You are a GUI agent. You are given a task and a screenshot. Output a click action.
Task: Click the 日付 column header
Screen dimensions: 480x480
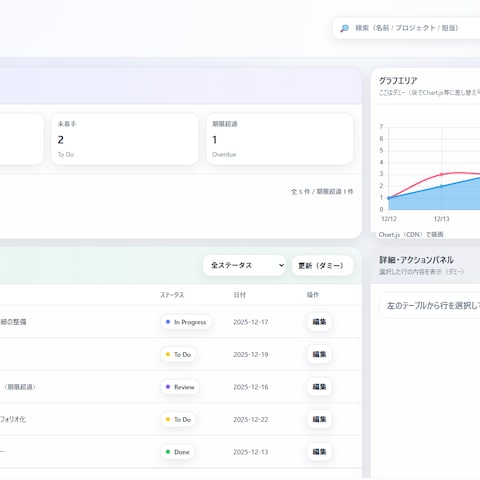tap(240, 295)
